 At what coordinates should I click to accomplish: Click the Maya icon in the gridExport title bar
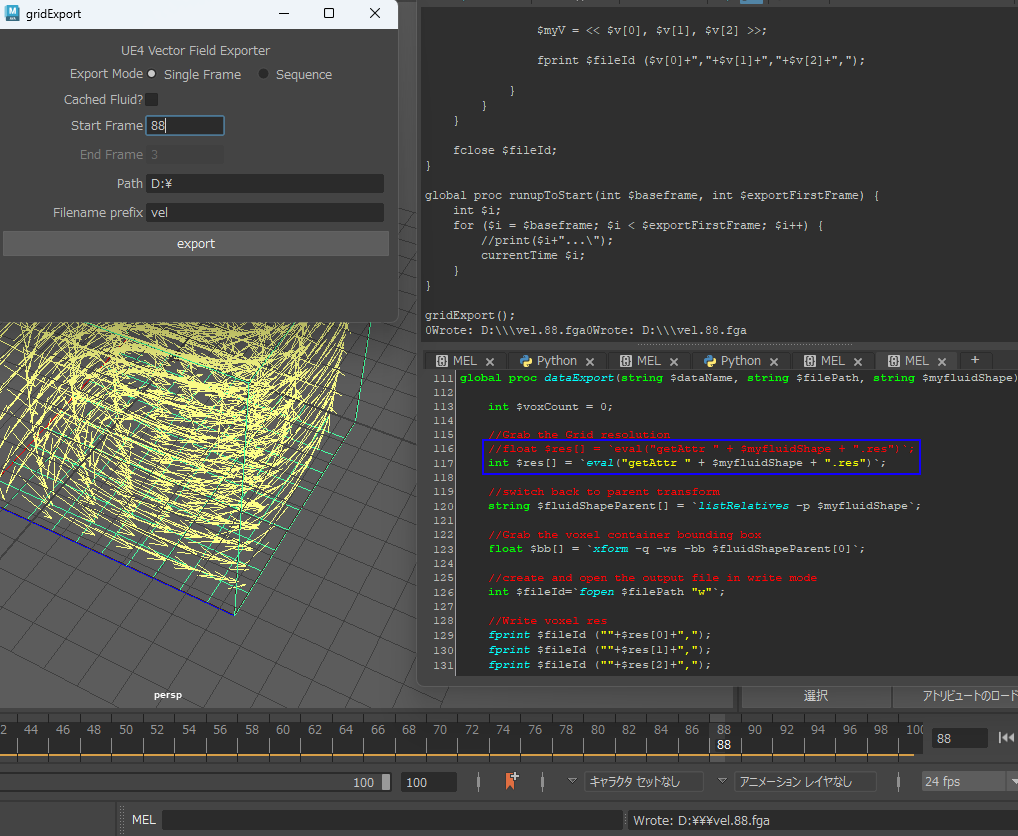tap(12, 13)
